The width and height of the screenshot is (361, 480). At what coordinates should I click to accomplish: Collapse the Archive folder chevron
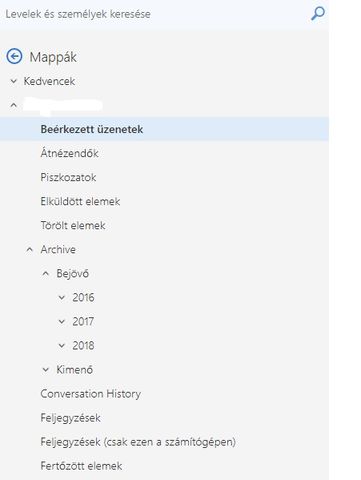pos(30,249)
